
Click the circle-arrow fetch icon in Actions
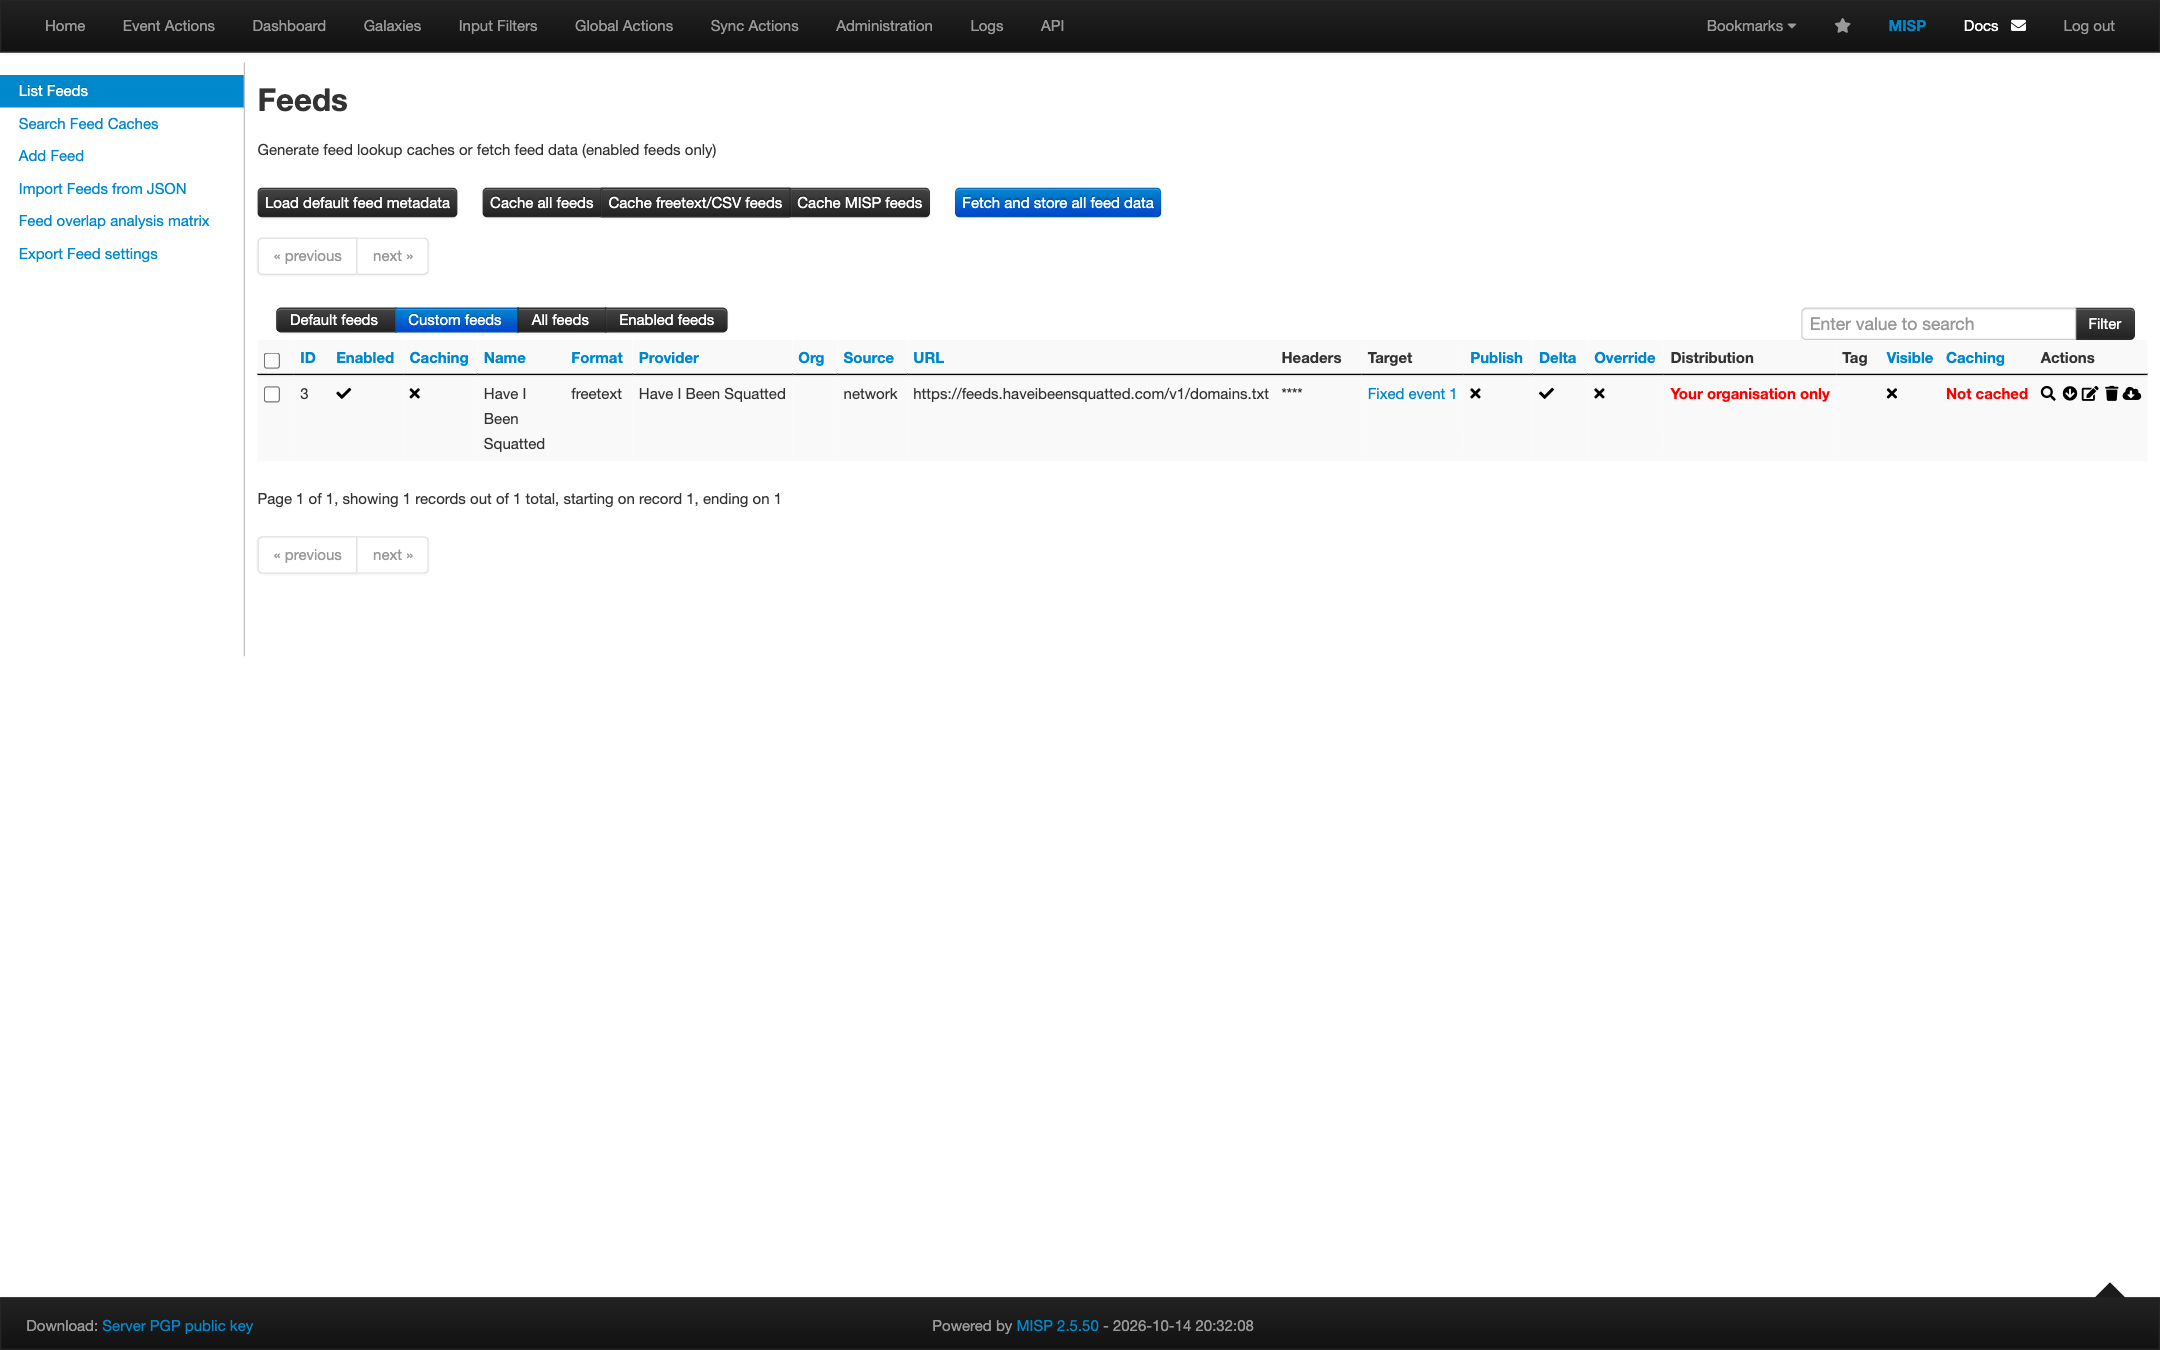pos(2070,394)
